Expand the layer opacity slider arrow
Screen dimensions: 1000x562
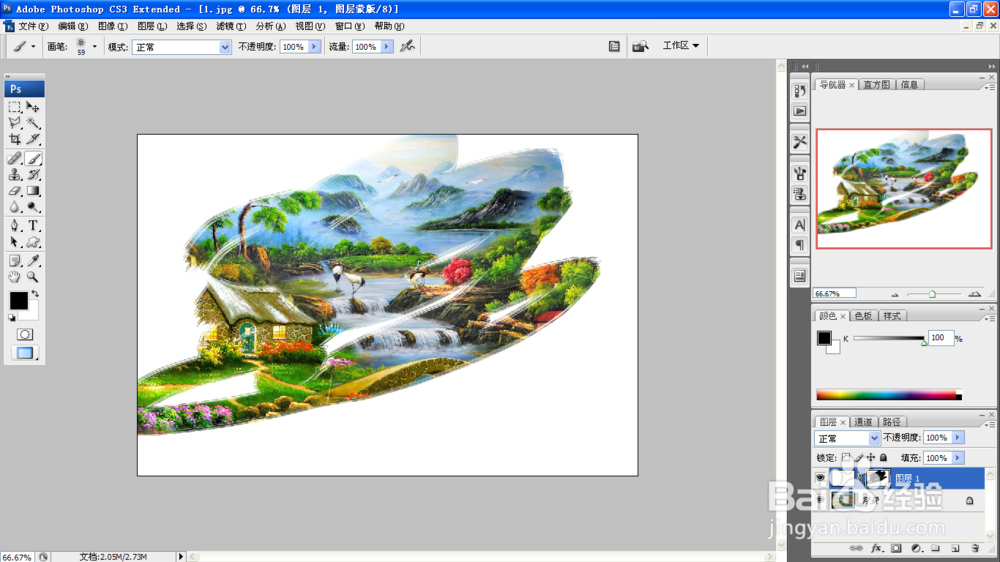click(x=958, y=438)
